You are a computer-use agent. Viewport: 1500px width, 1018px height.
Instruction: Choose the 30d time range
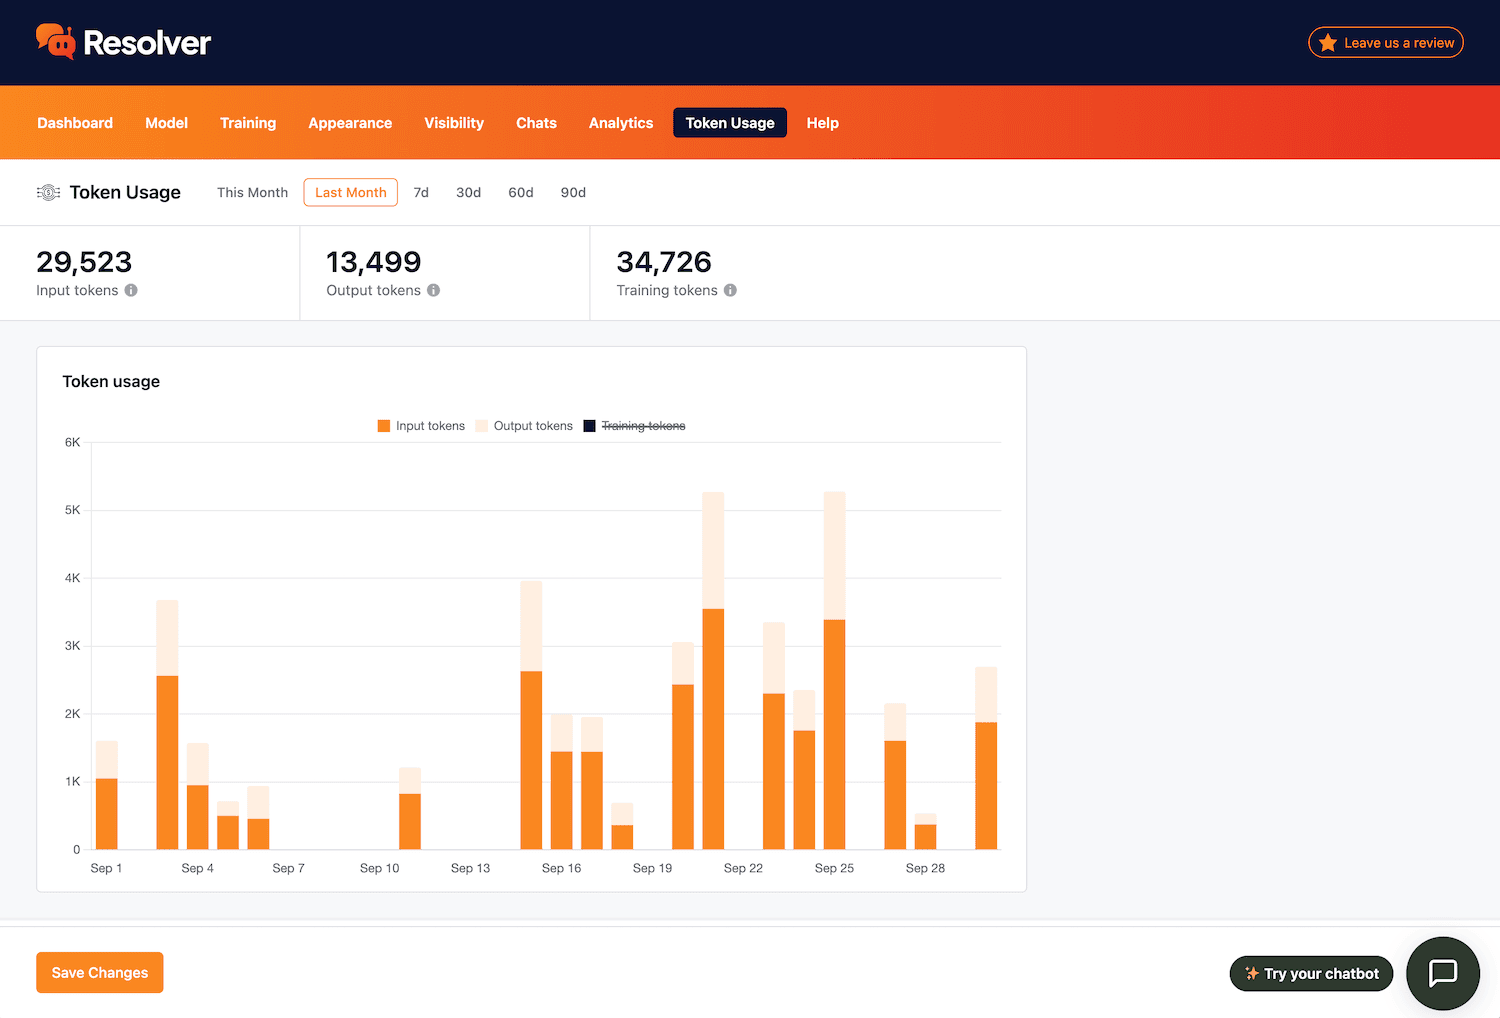pyautogui.click(x=468, y=192)
